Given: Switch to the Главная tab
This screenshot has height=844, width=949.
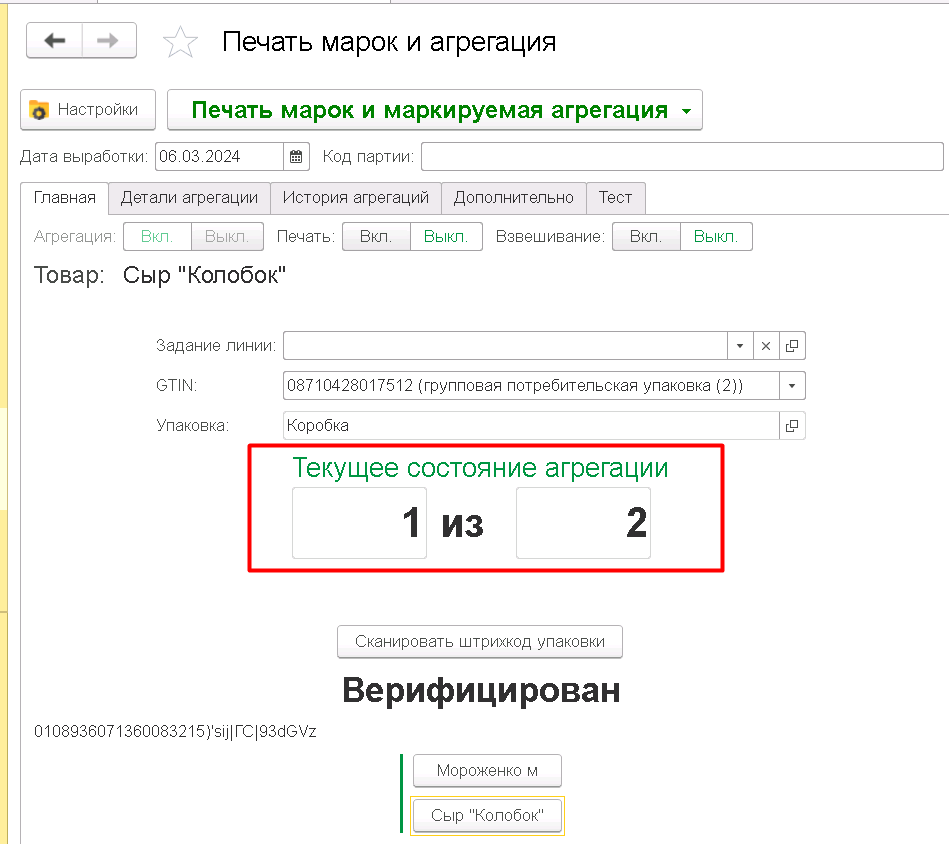Looking at the screenshot, I should tap(65, 198).
